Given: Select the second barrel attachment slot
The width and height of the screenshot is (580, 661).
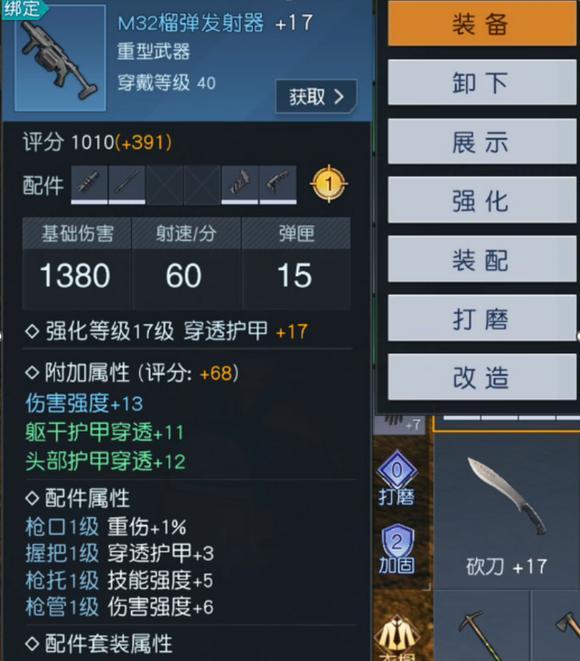Looking at the screenshot, I should click(127, 185).
